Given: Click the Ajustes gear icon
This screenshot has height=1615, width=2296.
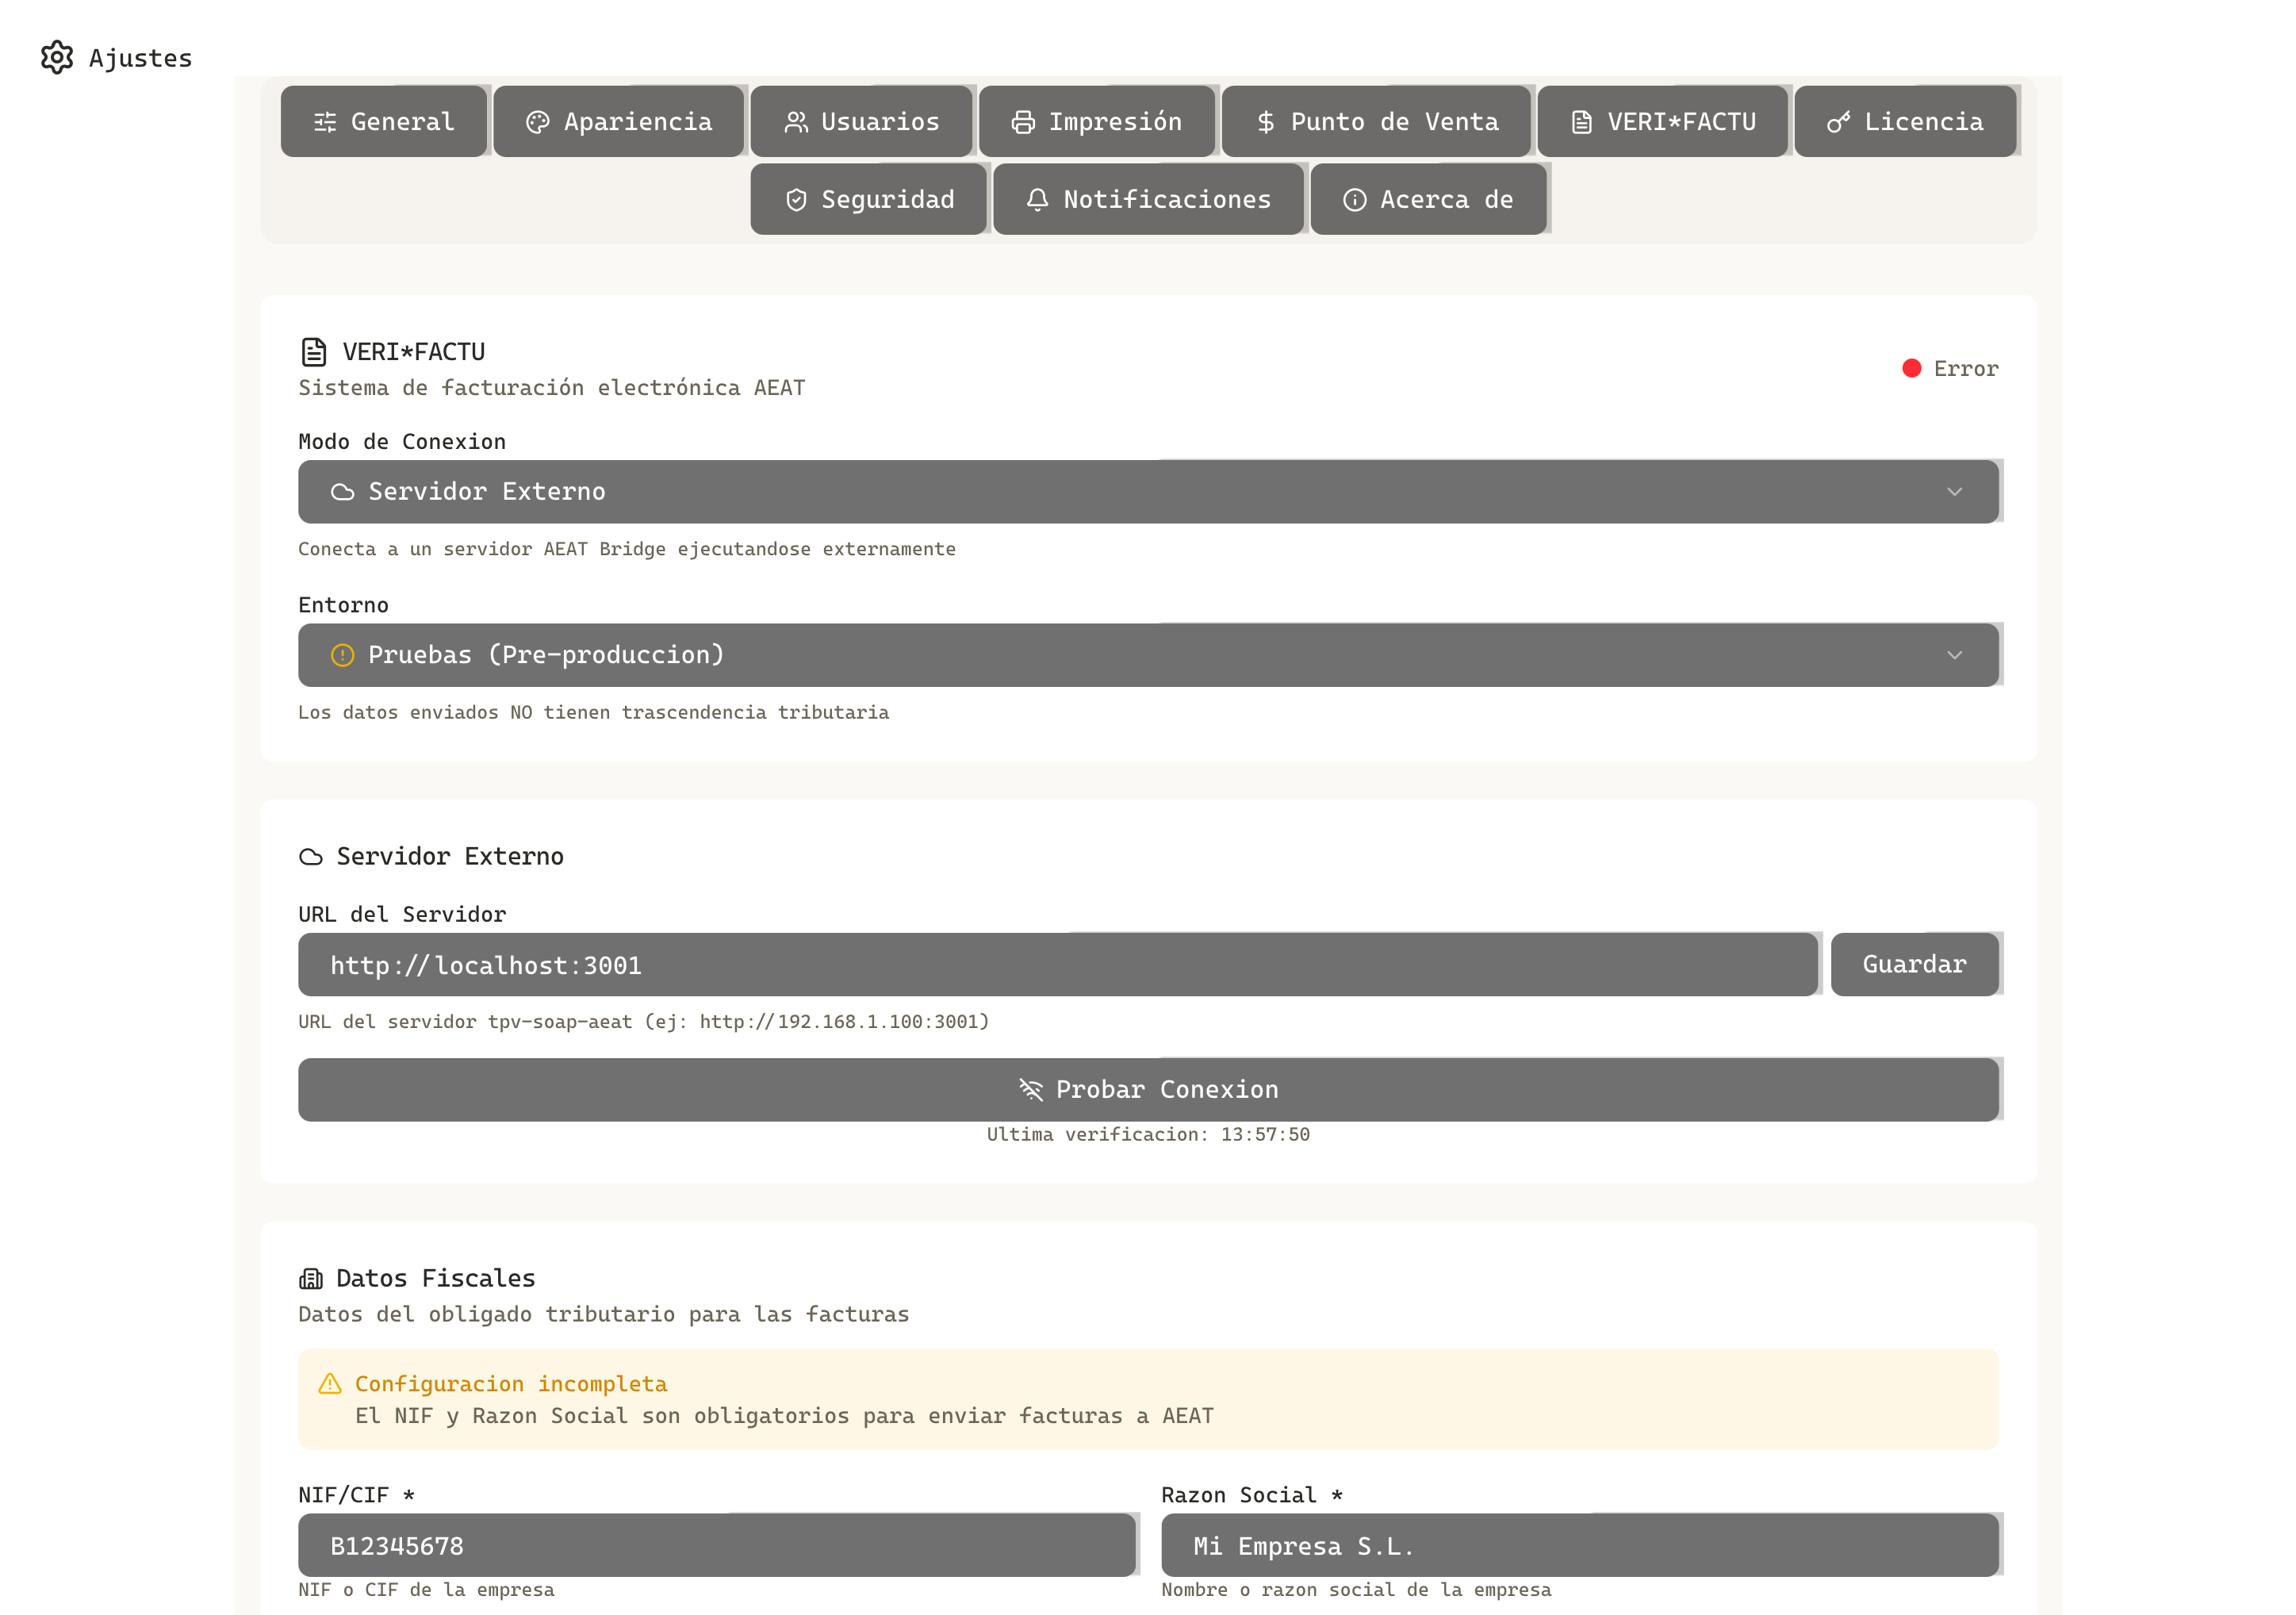Looking at the screenshot, I should tap(57, 57).
